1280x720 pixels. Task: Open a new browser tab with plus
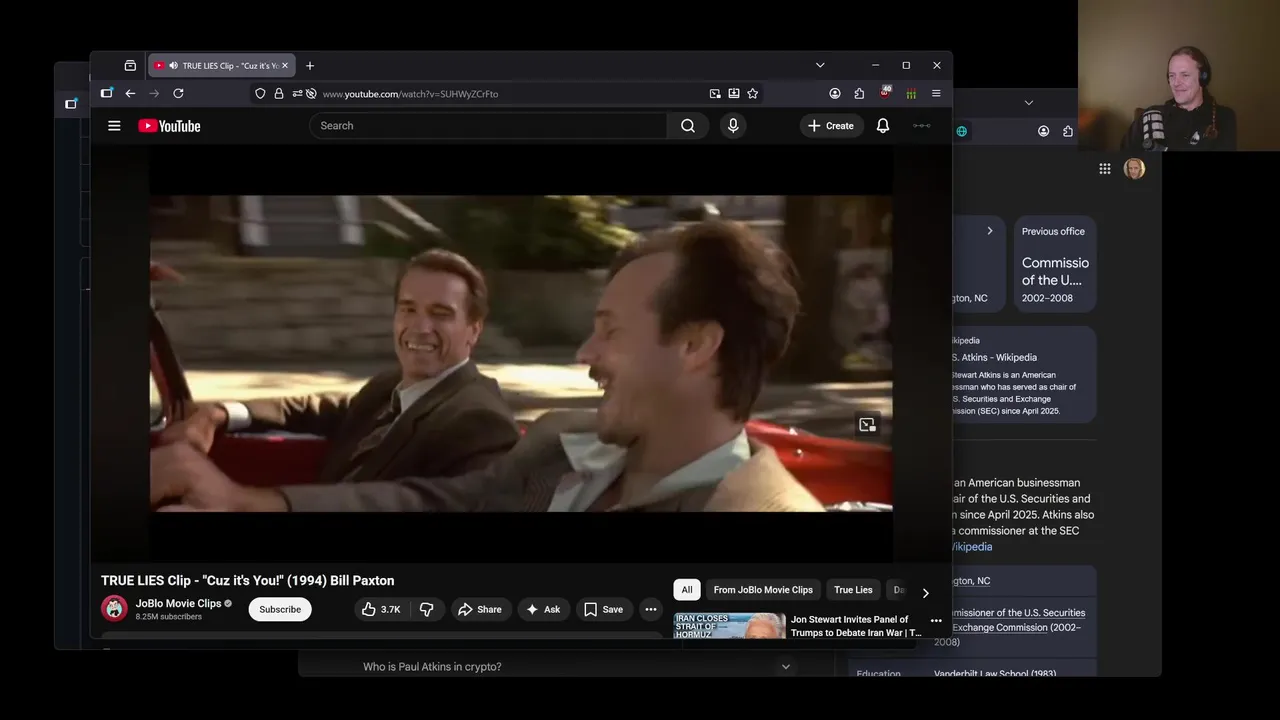click(x=310, y=65)
